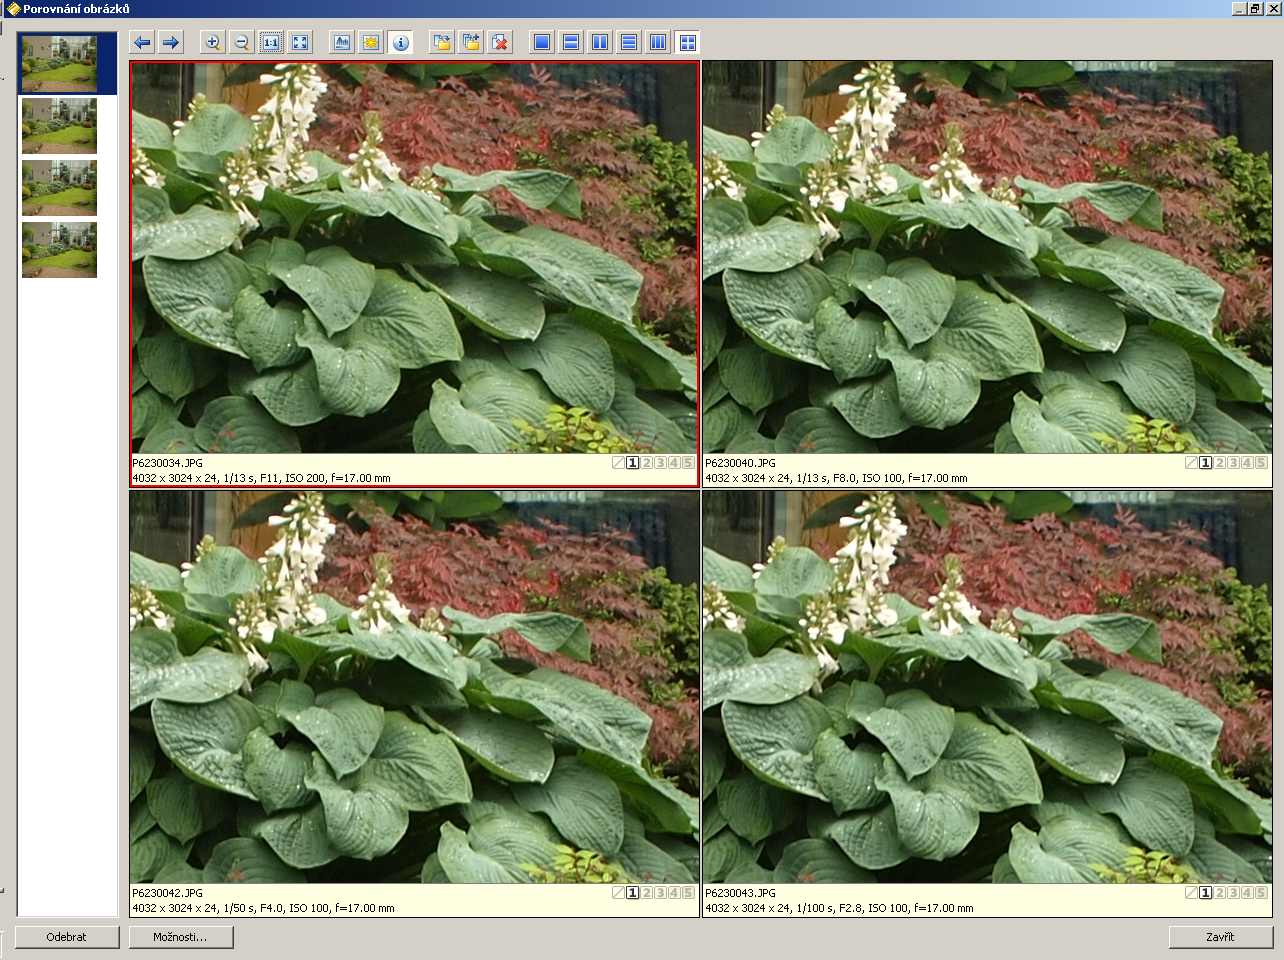
Task: Open the Možnosti... options button
Action: click(x=181, y=937)
